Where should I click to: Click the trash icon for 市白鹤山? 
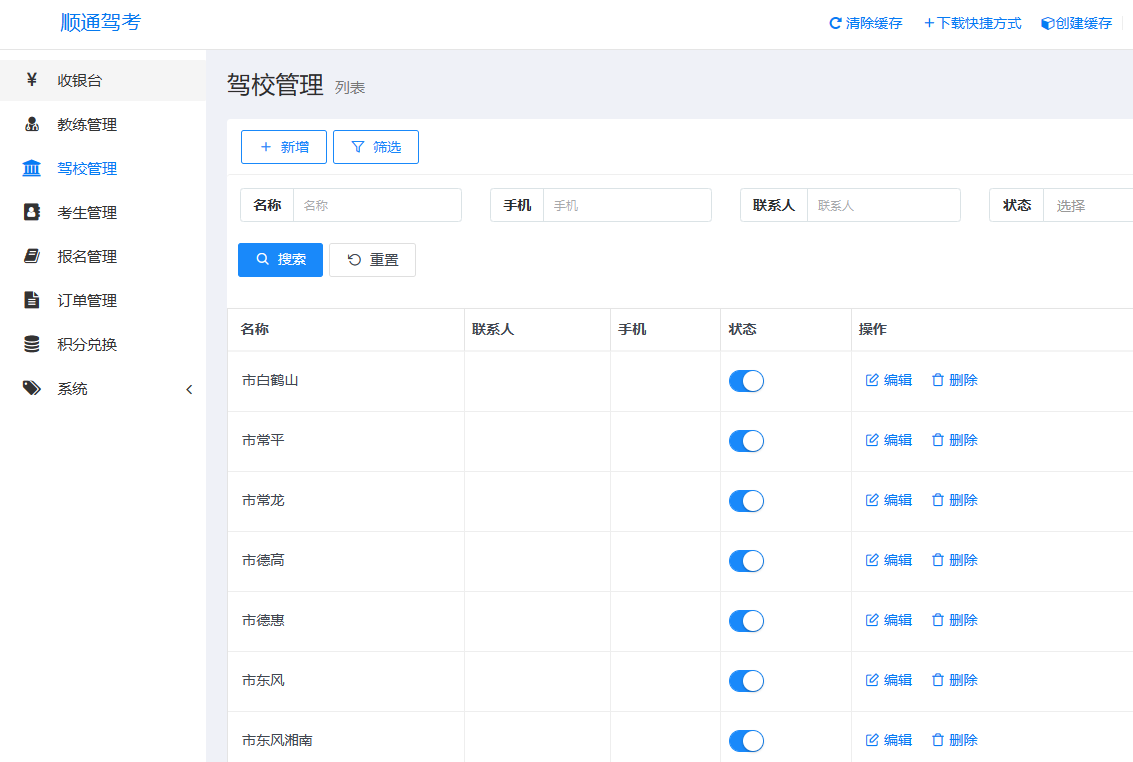(938, 380)
